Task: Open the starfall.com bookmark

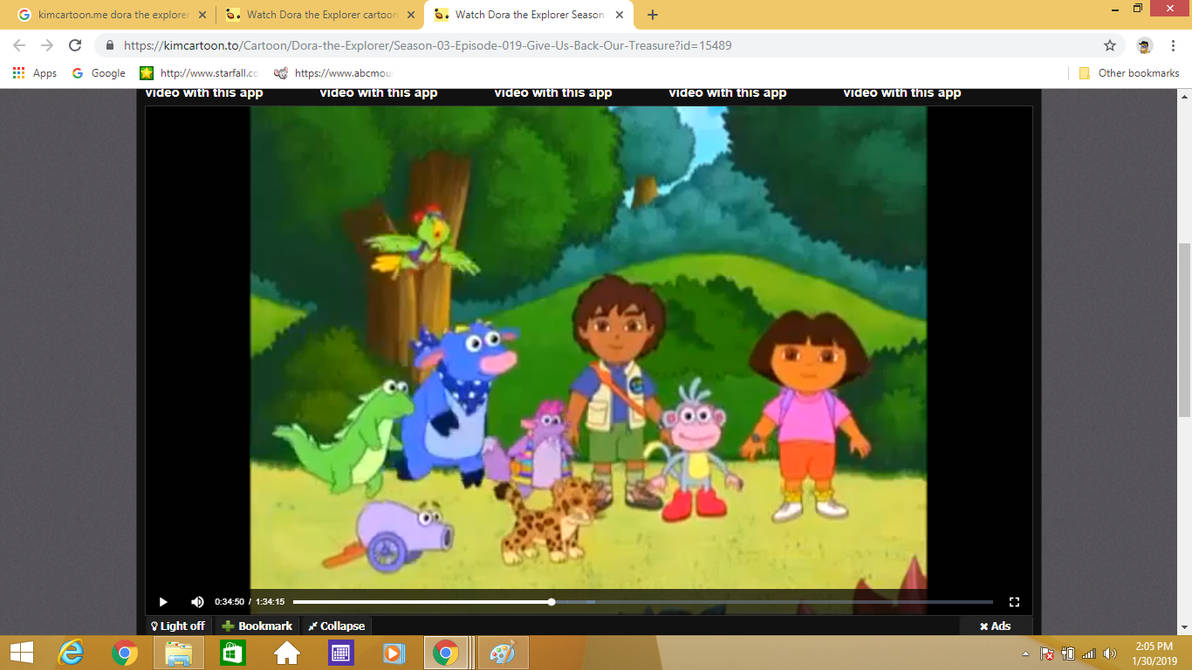Action: tap(199, 73)
